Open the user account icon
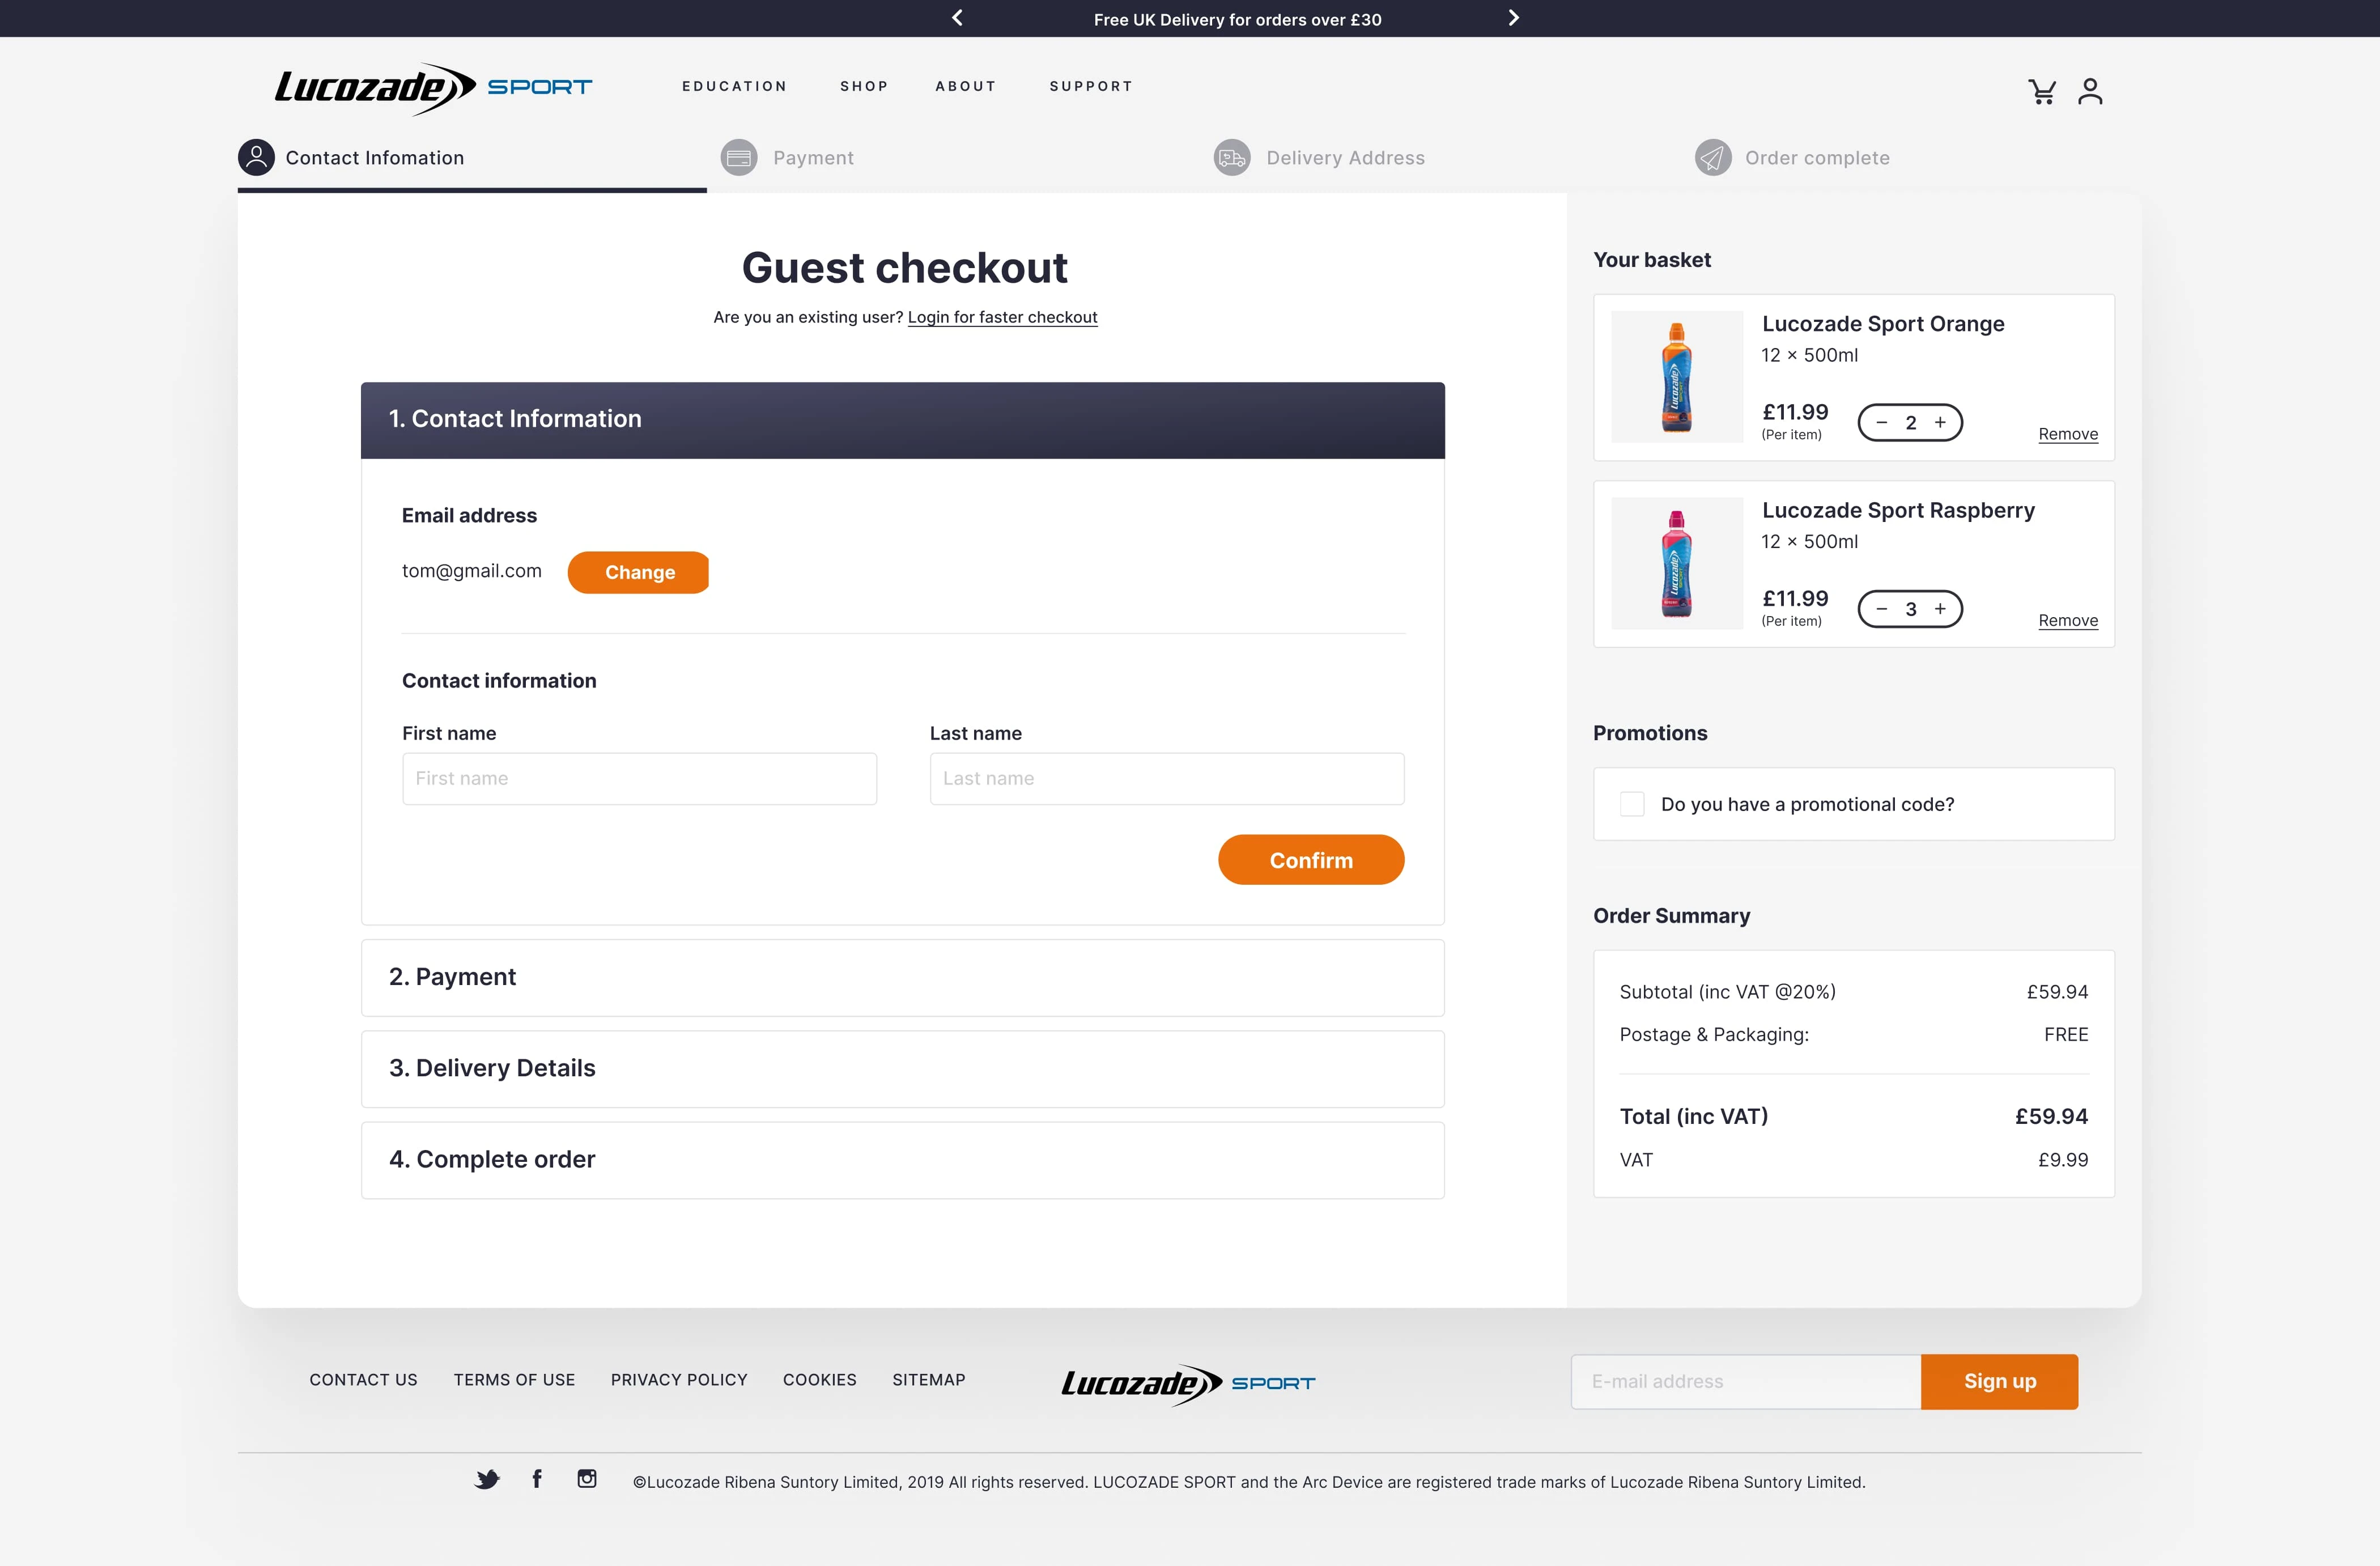Screen dimensions: 2380x1566 coord(2090,92)
